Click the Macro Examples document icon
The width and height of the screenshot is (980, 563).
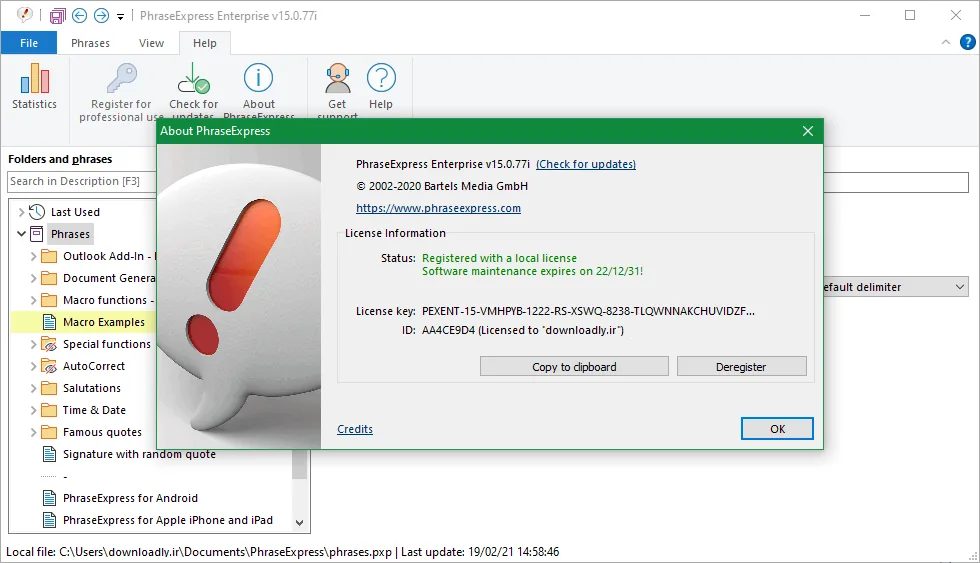pos(49,322)
